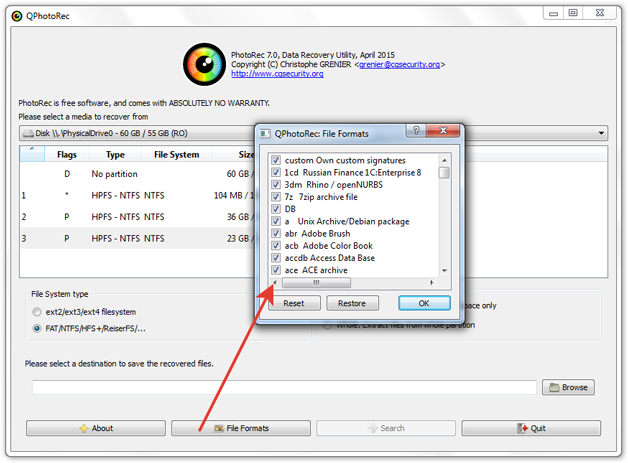Select partition 2 with 36 GB size
The height and width of the screenshot is (463, 628).
(138, 217)
